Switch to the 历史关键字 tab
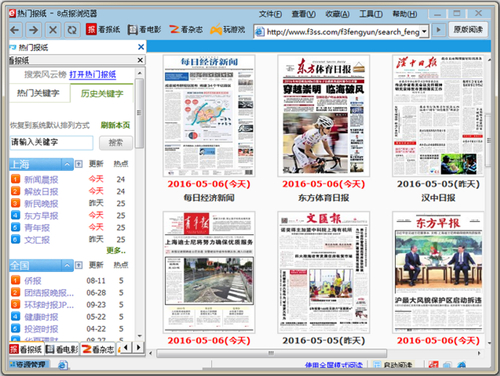Viewport: 500px width, 376px height. [x=102, y=93]
